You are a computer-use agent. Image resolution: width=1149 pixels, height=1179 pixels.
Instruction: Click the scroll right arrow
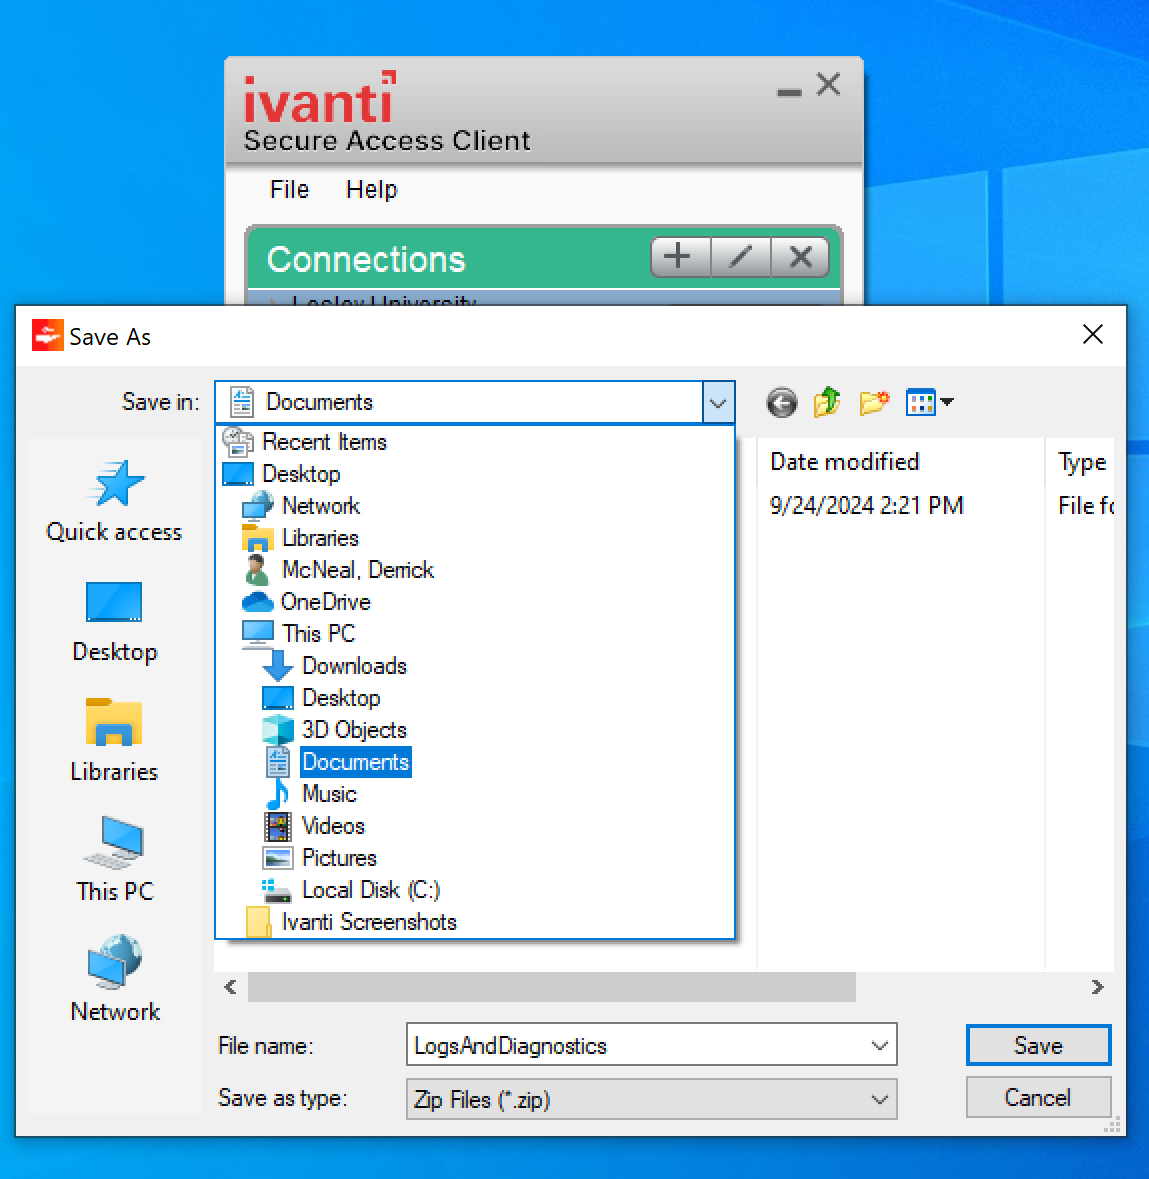pyautogui.click(x=1097, y=987)
